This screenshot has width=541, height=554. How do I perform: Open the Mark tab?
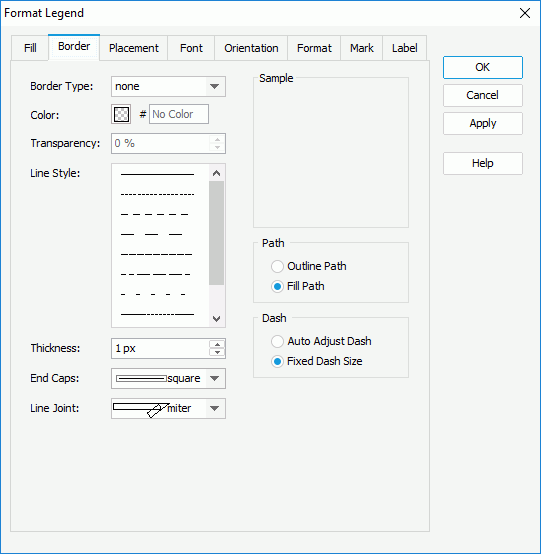tap(361, 48)
